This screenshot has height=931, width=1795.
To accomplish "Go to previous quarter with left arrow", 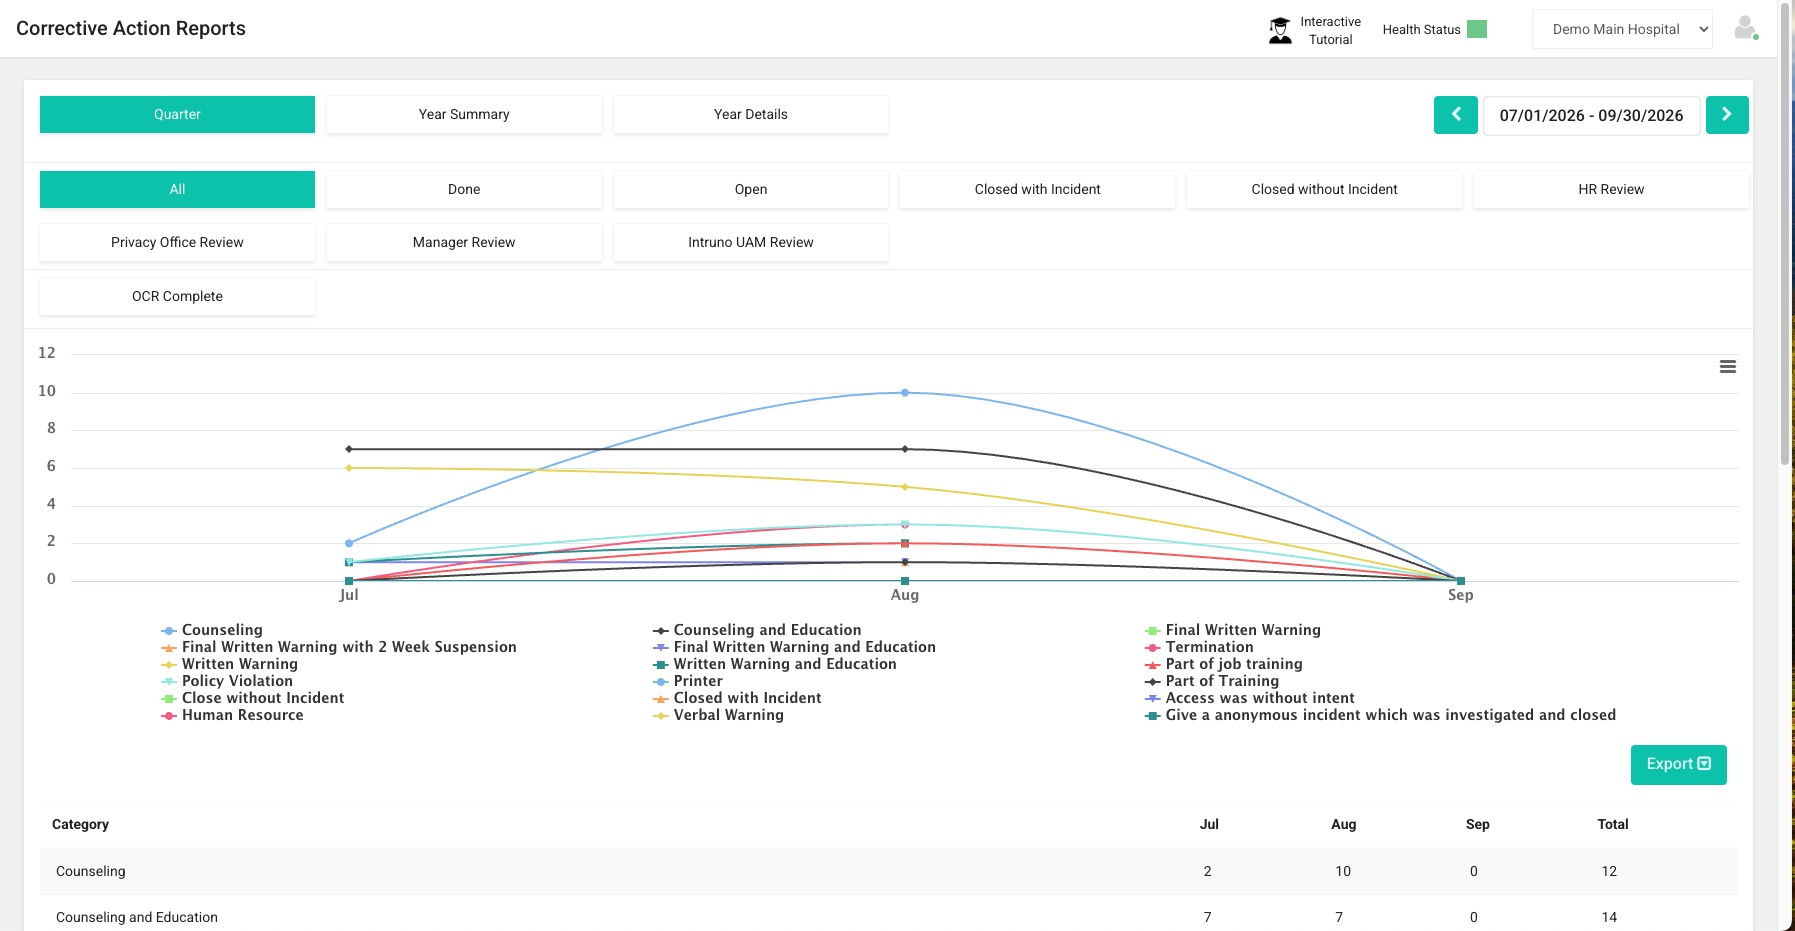I will click(x=1456, y=115).
